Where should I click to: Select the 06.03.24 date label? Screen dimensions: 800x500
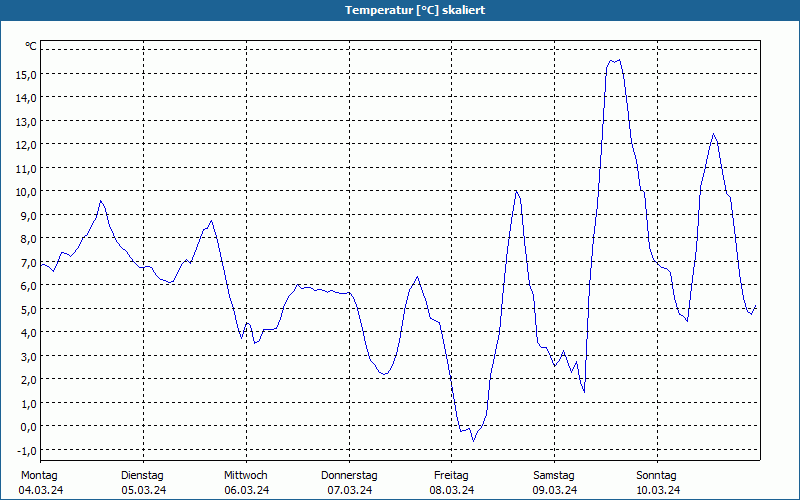tap(246, 490)
